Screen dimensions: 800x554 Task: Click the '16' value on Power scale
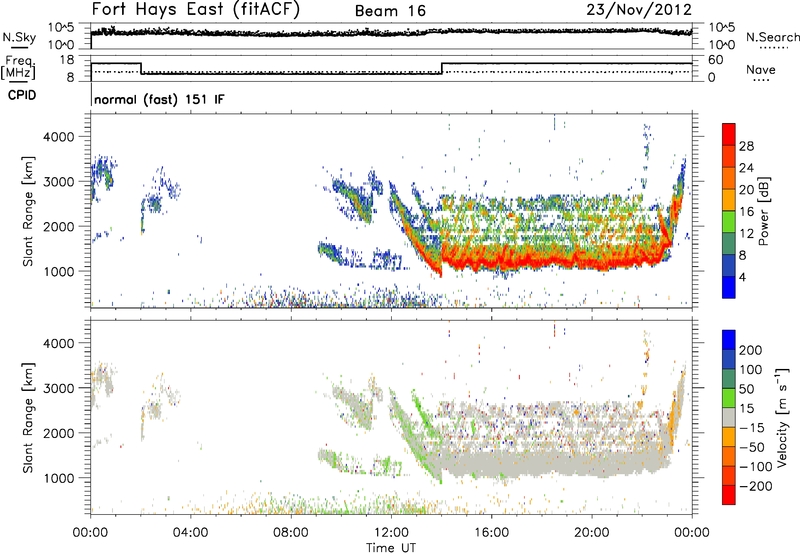pyautogui.click(x=746, y=212)
